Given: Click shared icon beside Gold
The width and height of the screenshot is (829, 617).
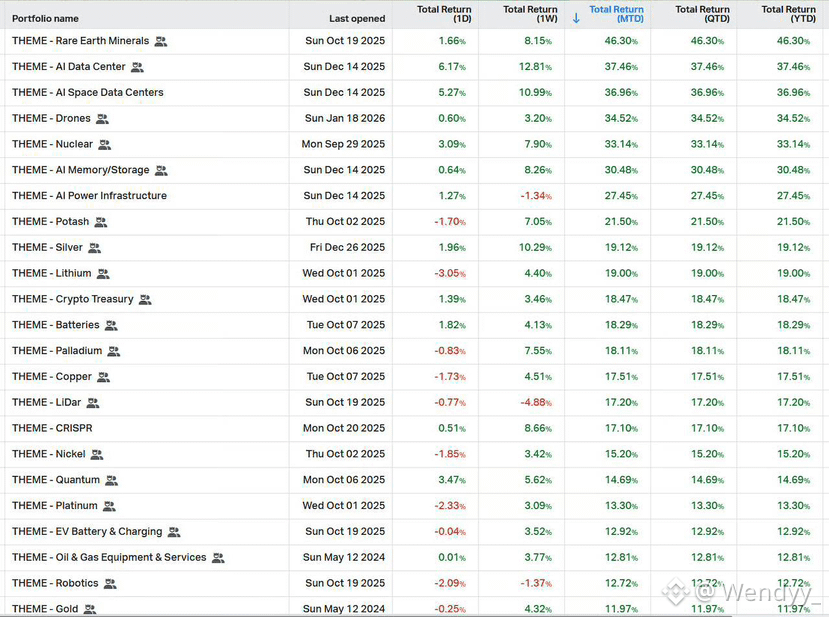Looking at the screenshot, I should point(90,610).
